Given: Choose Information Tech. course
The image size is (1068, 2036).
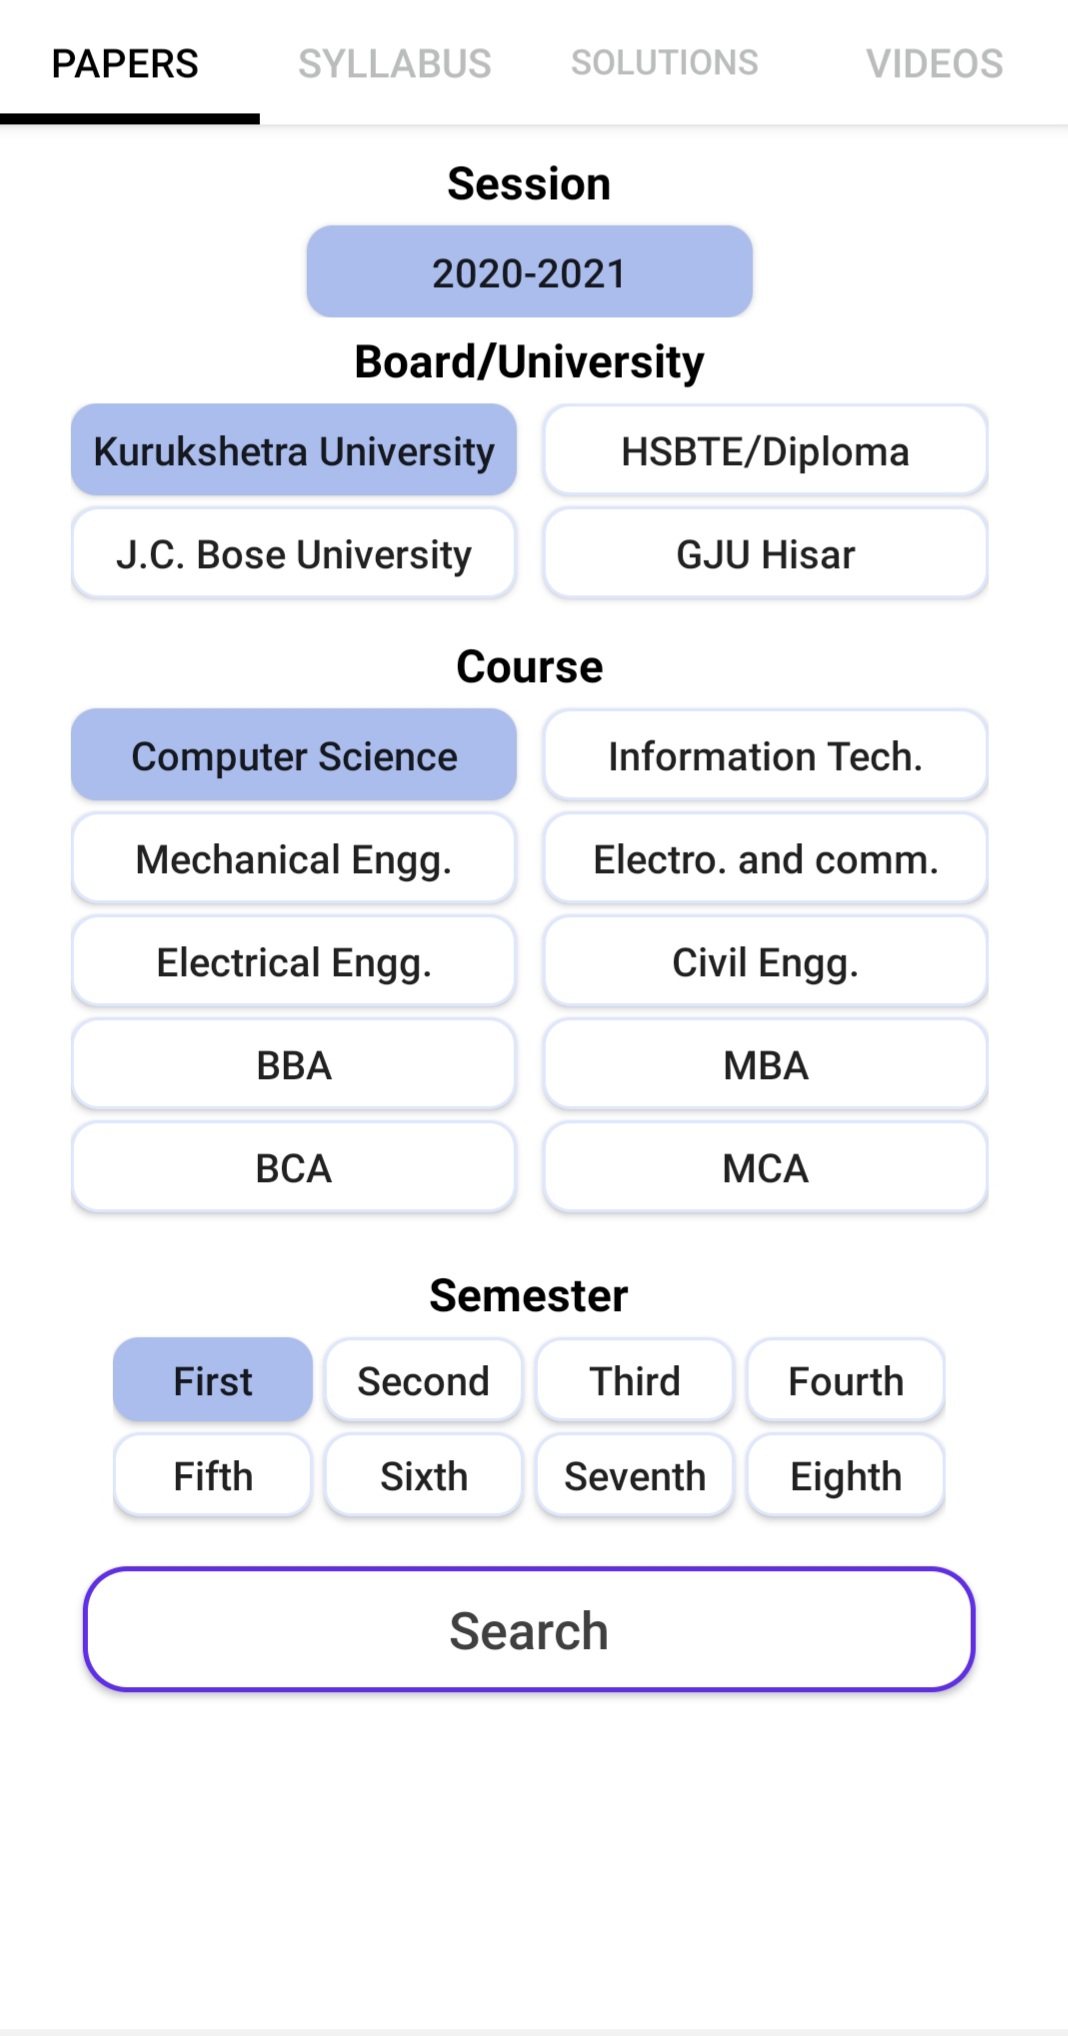Looking at the screenshot, I should click(765, 756).
